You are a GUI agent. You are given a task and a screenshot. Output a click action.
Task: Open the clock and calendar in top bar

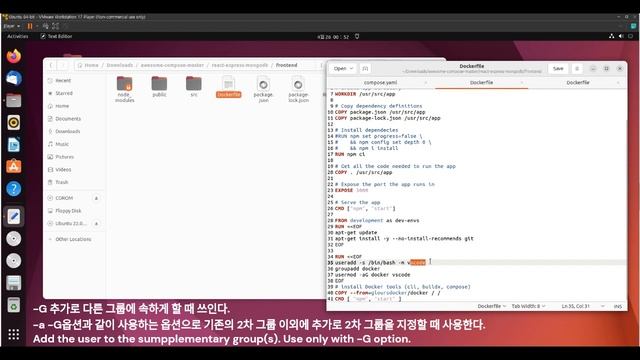pyautogui.click(x=333, y=37)
